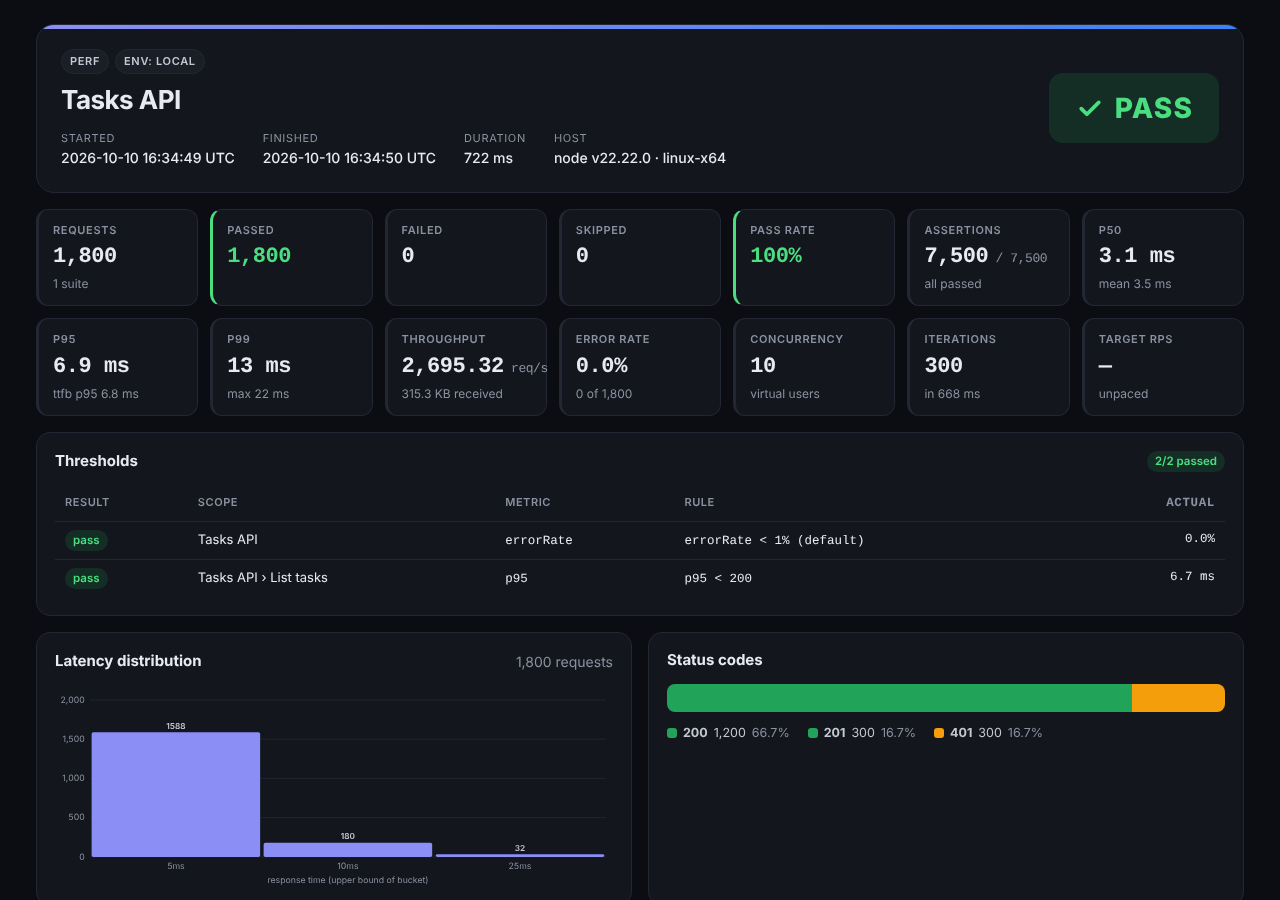Click the started time 2026-10-10 16:34:49 UTC

pos(148,158)
